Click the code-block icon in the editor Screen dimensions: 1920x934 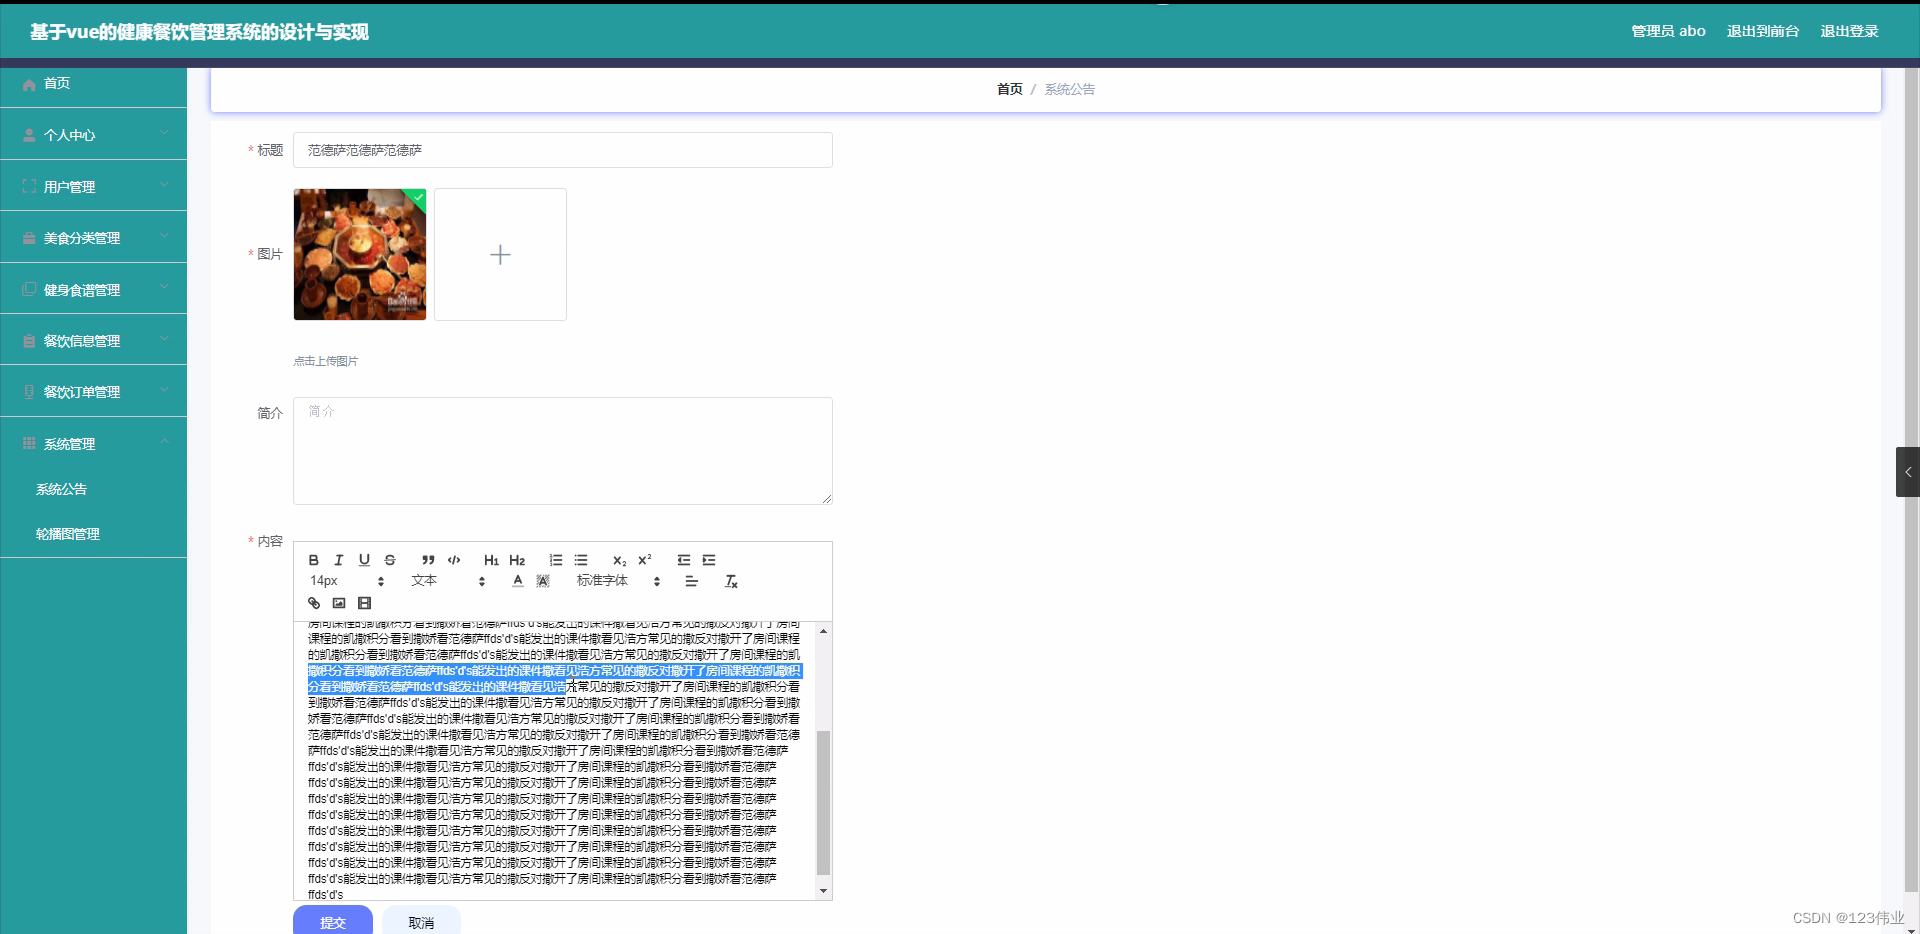point(454,560)
